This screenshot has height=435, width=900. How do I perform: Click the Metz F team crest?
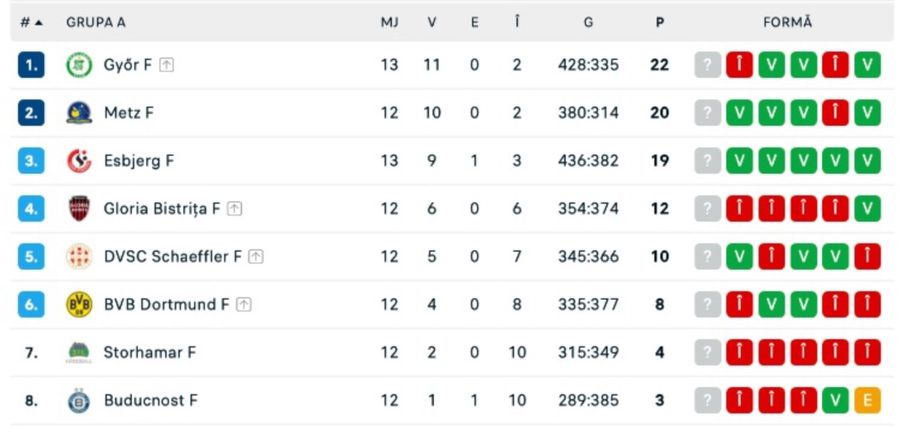pos(79,113)
